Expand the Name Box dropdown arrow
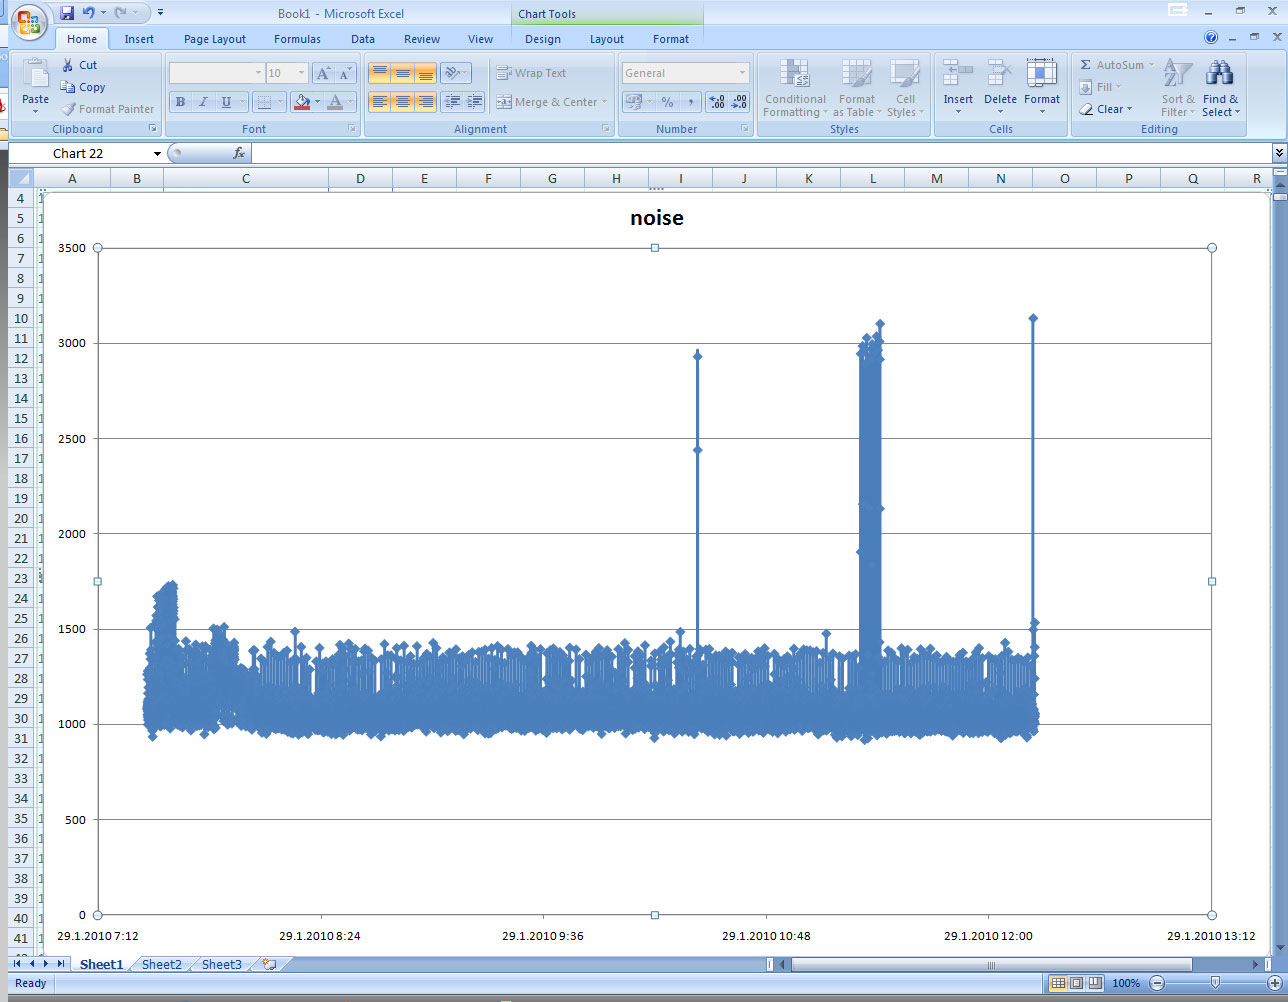Viewport: 1288px width, 1002px height. [157, 154]
